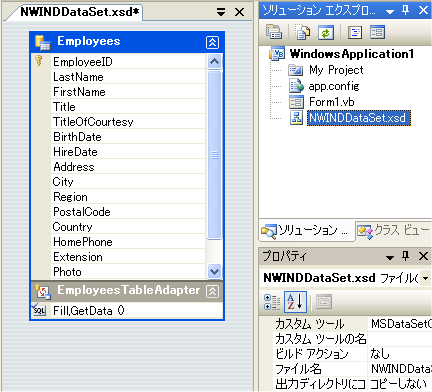Close the プロパティ window
This screenshot has height=392, width=432.
tap(423, 256)
